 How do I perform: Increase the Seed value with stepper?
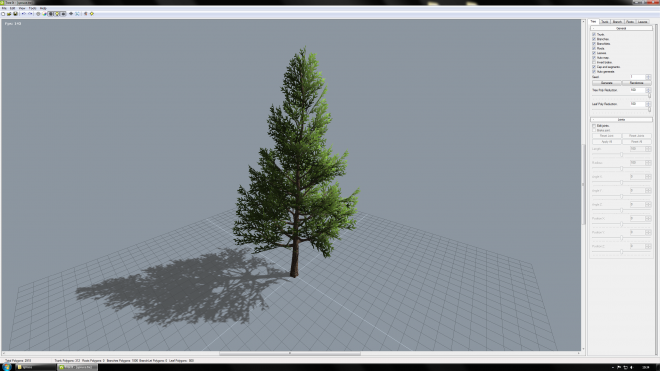(x=648, y=75)
